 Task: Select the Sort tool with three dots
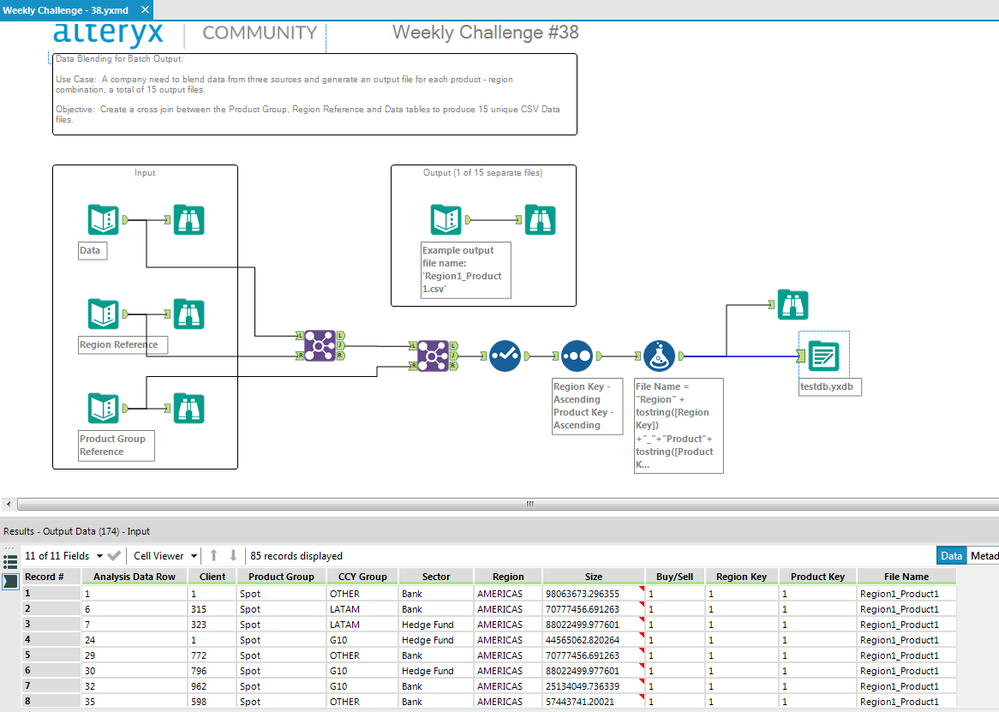point(577,356)
